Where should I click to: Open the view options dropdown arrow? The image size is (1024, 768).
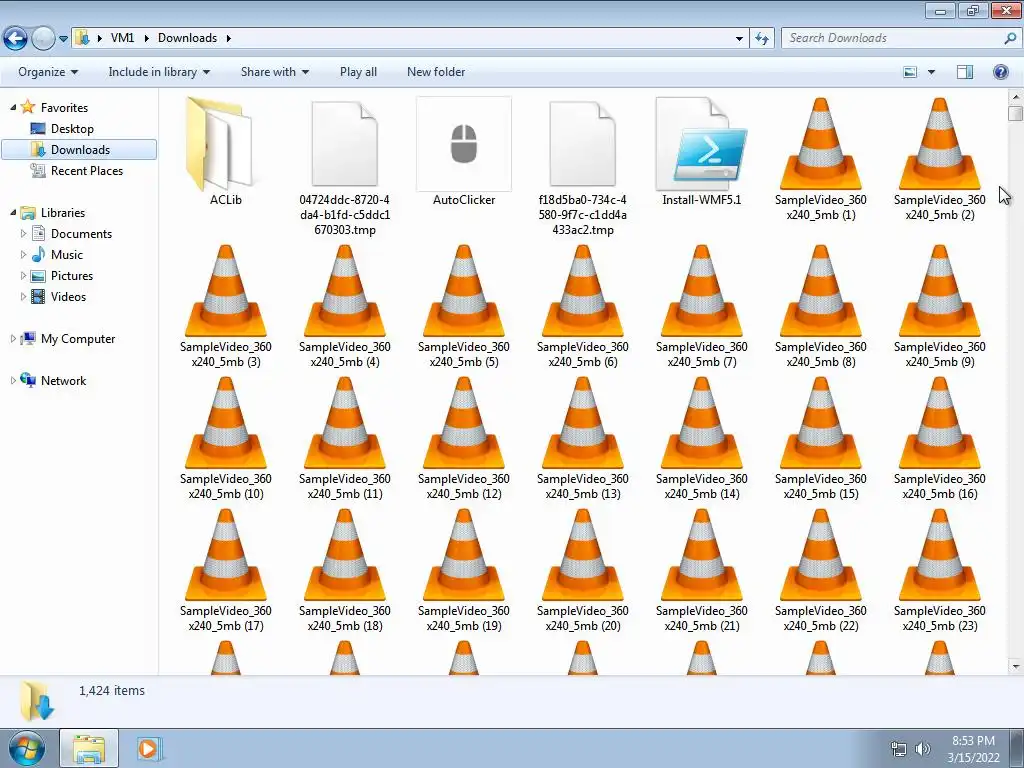[931, 72]
